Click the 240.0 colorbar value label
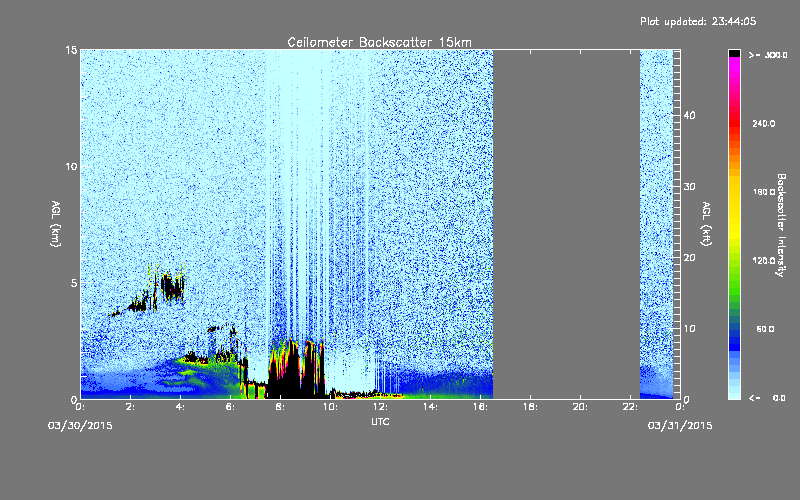This screenshot has height=500, width=800. (x=764, y=124)
